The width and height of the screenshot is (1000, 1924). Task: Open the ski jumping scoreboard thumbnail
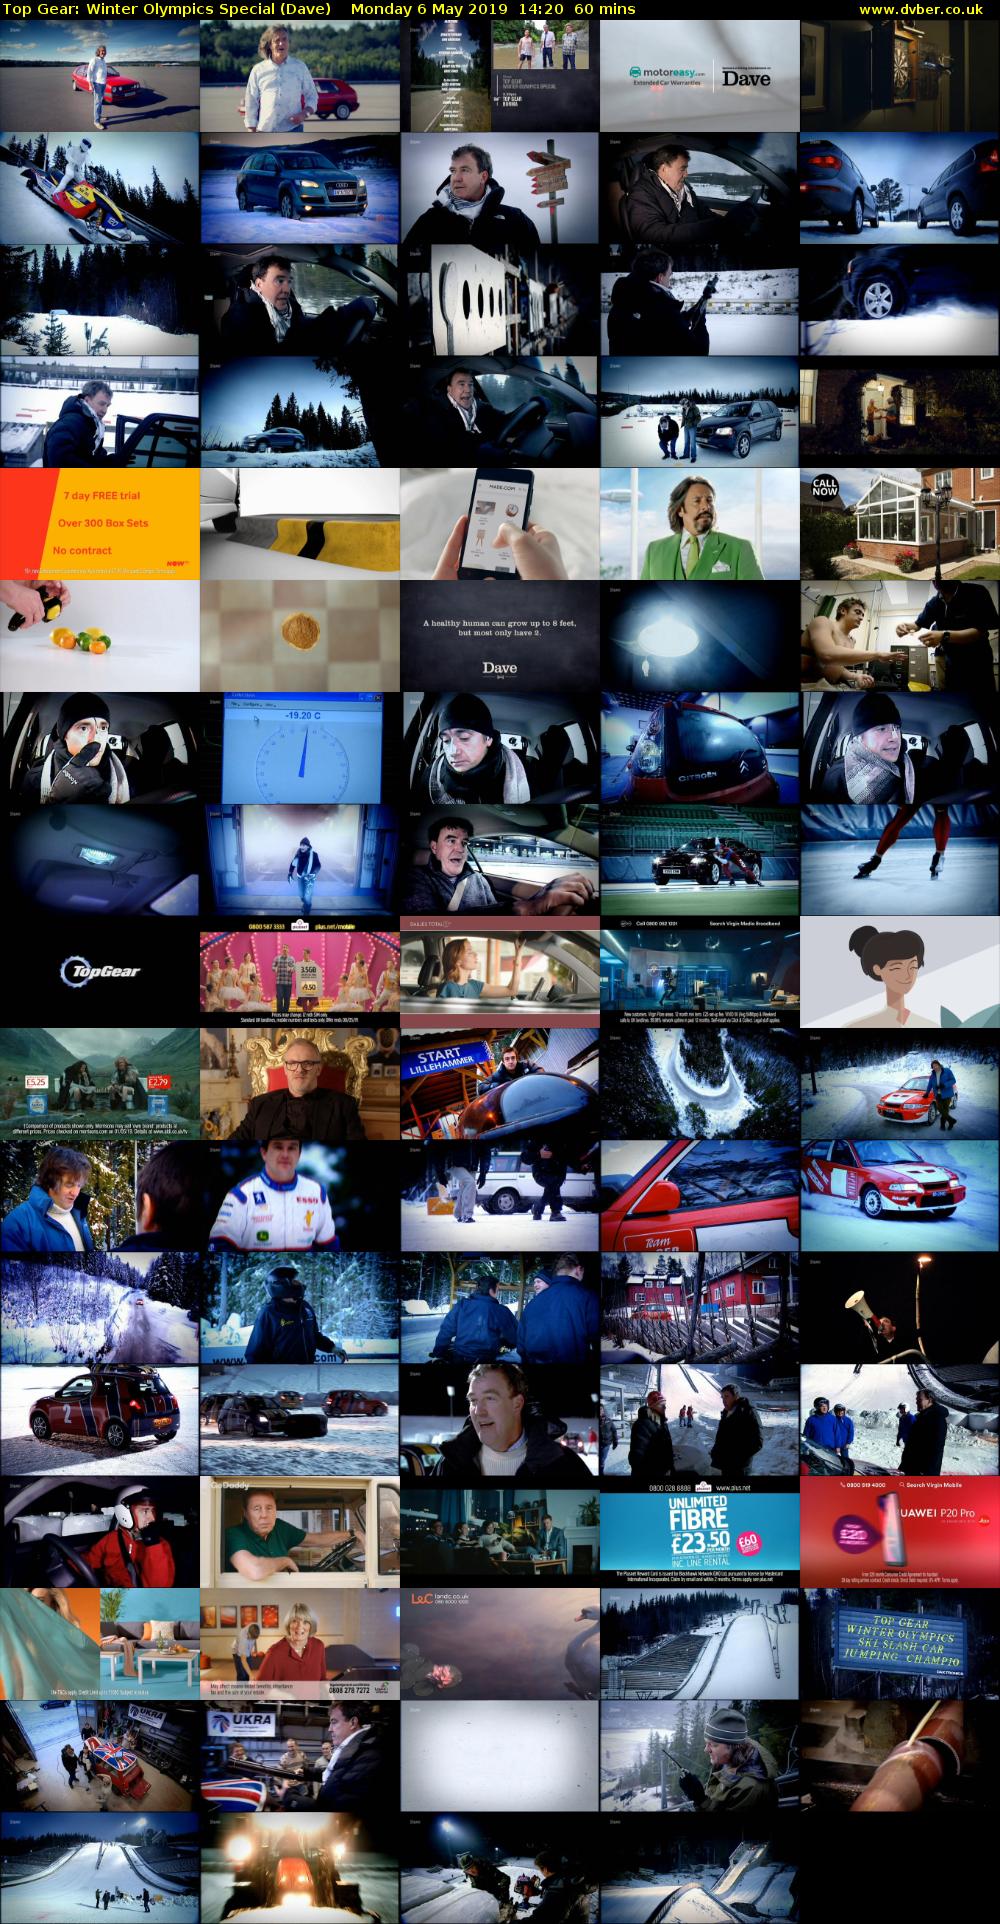[899, 1644]
